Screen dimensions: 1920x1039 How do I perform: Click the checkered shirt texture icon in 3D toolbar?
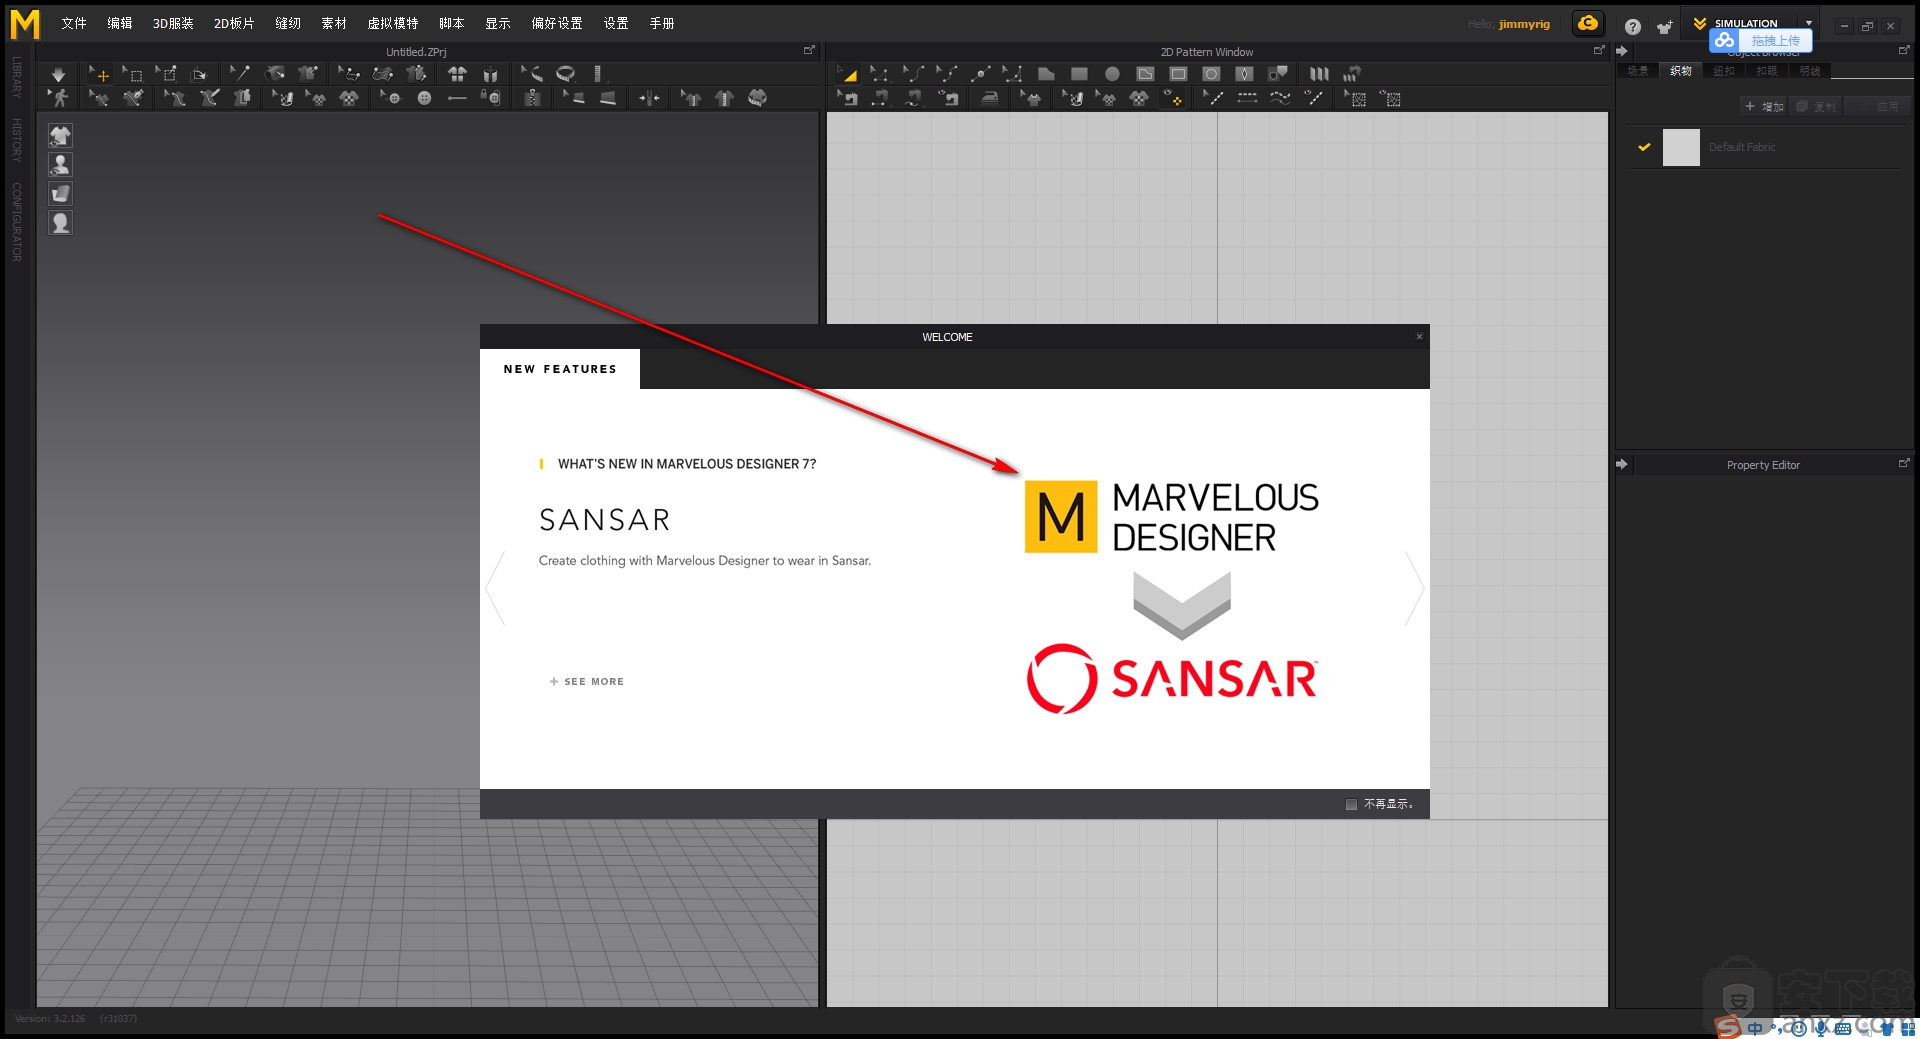[349, 98]
